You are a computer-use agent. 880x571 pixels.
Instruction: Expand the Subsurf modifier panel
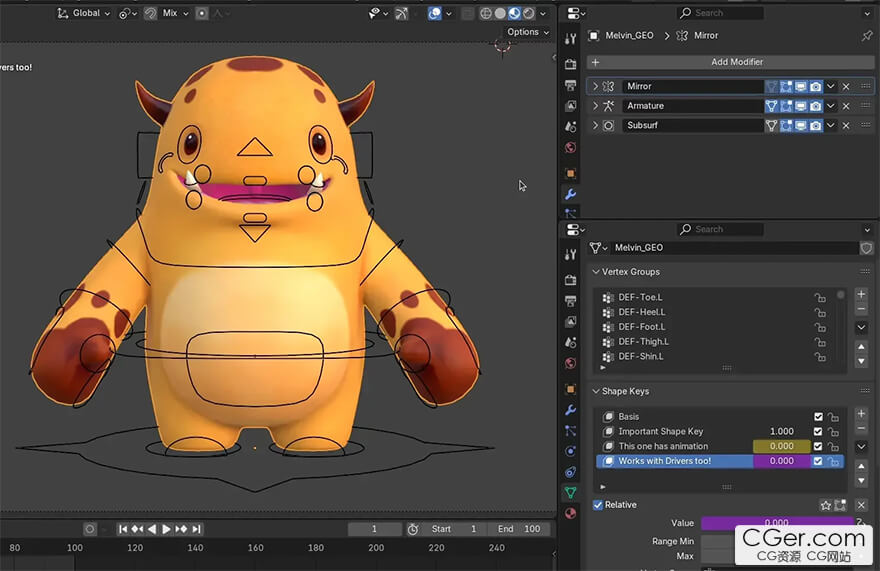point(595,125)
